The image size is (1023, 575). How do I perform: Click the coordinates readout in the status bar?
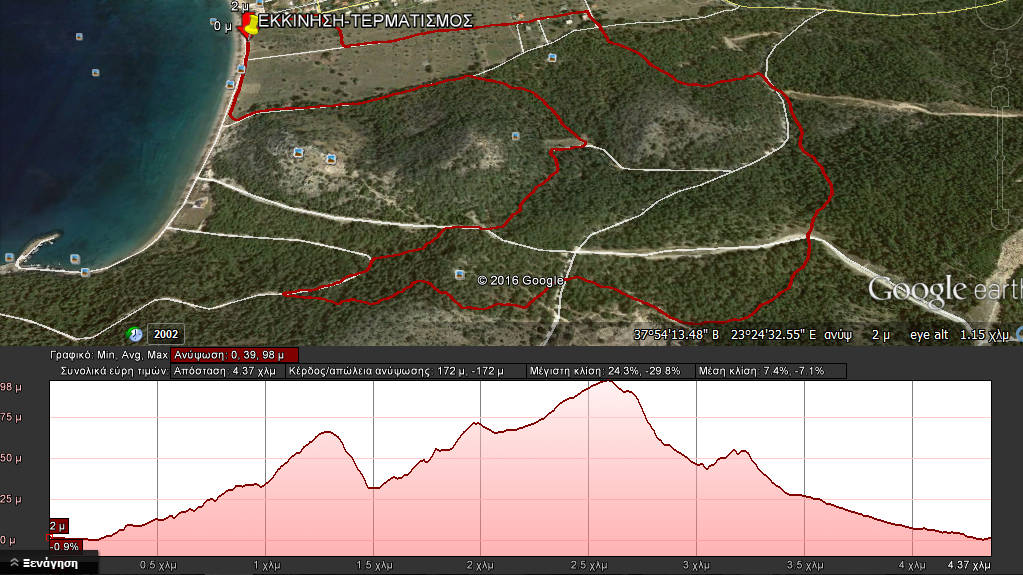pos(725,334)
